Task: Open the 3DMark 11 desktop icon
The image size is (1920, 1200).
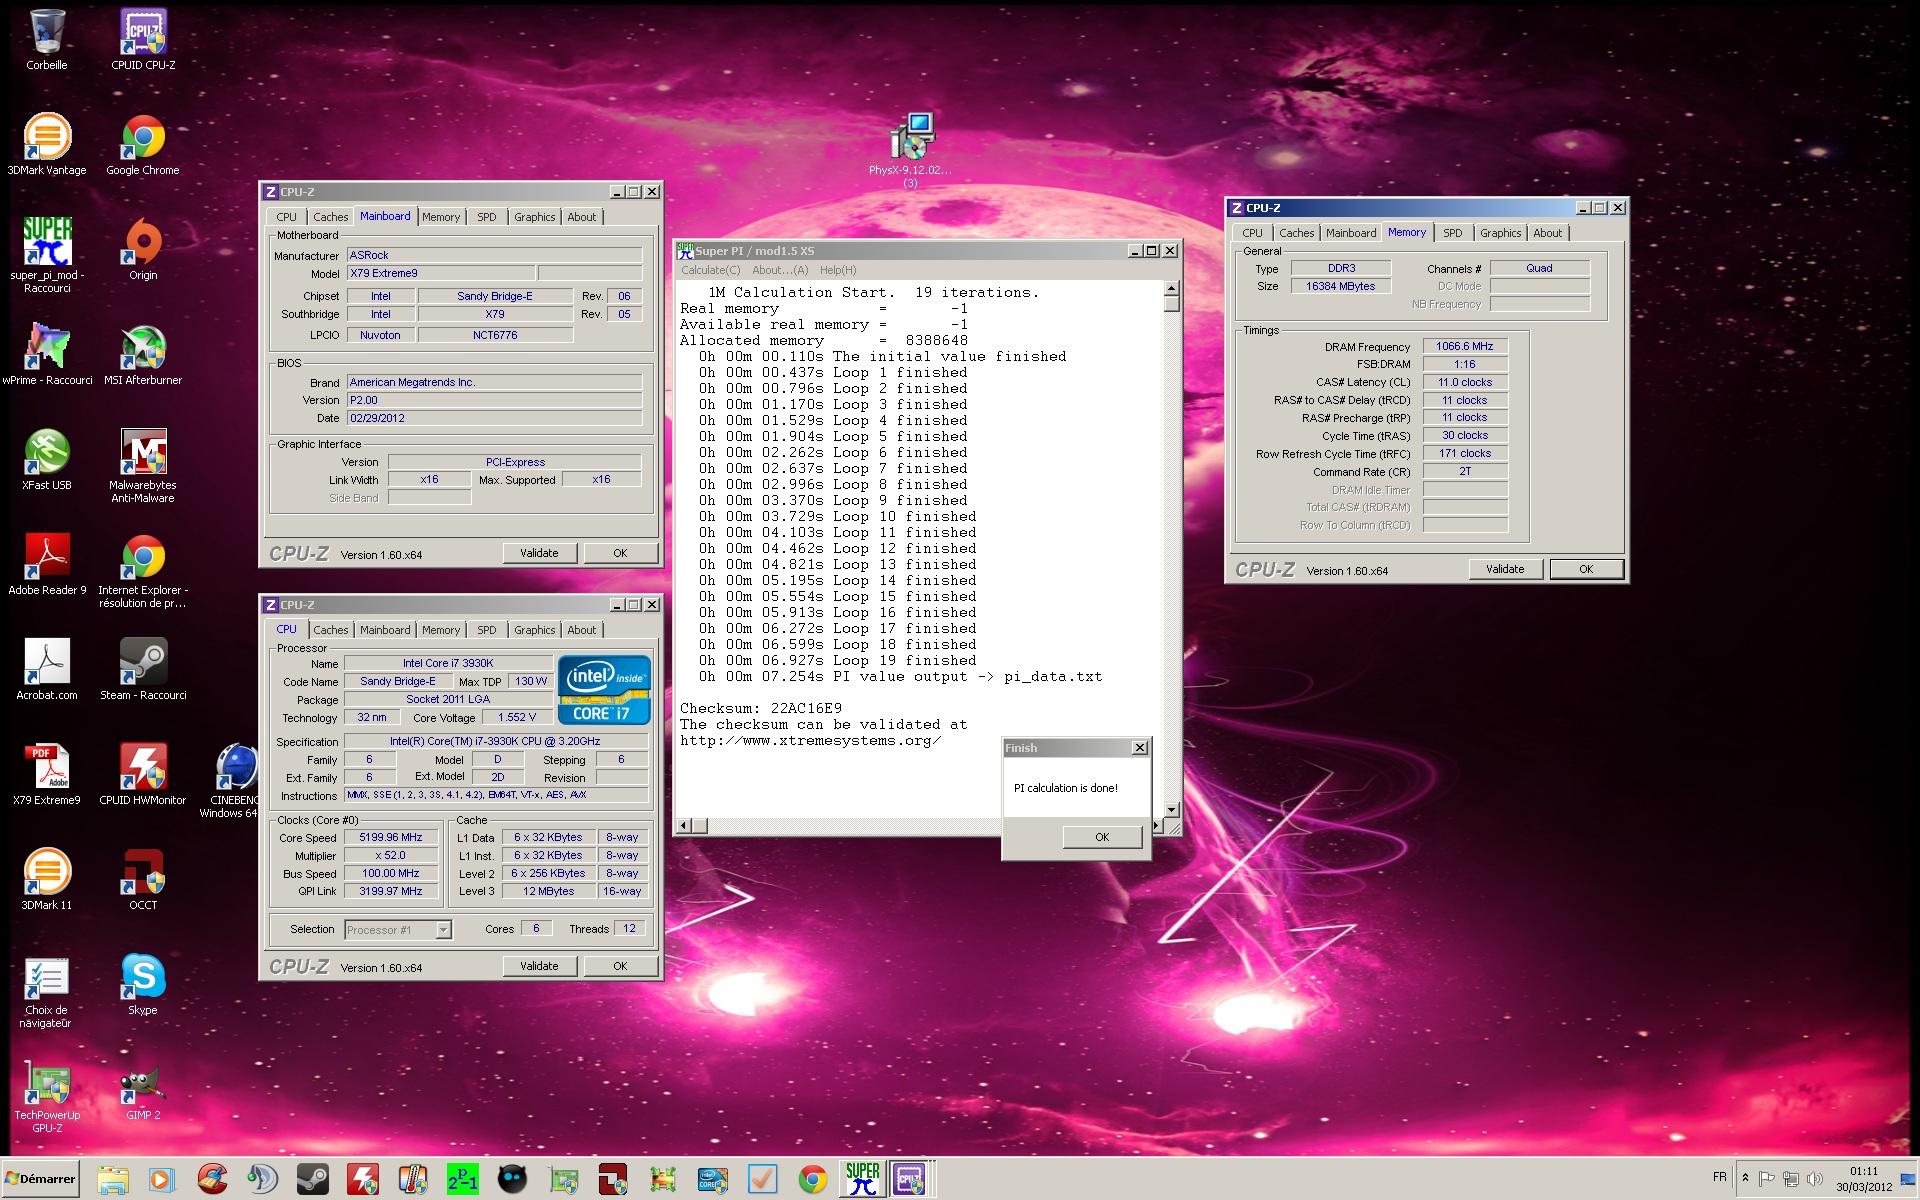Action: 47,880
